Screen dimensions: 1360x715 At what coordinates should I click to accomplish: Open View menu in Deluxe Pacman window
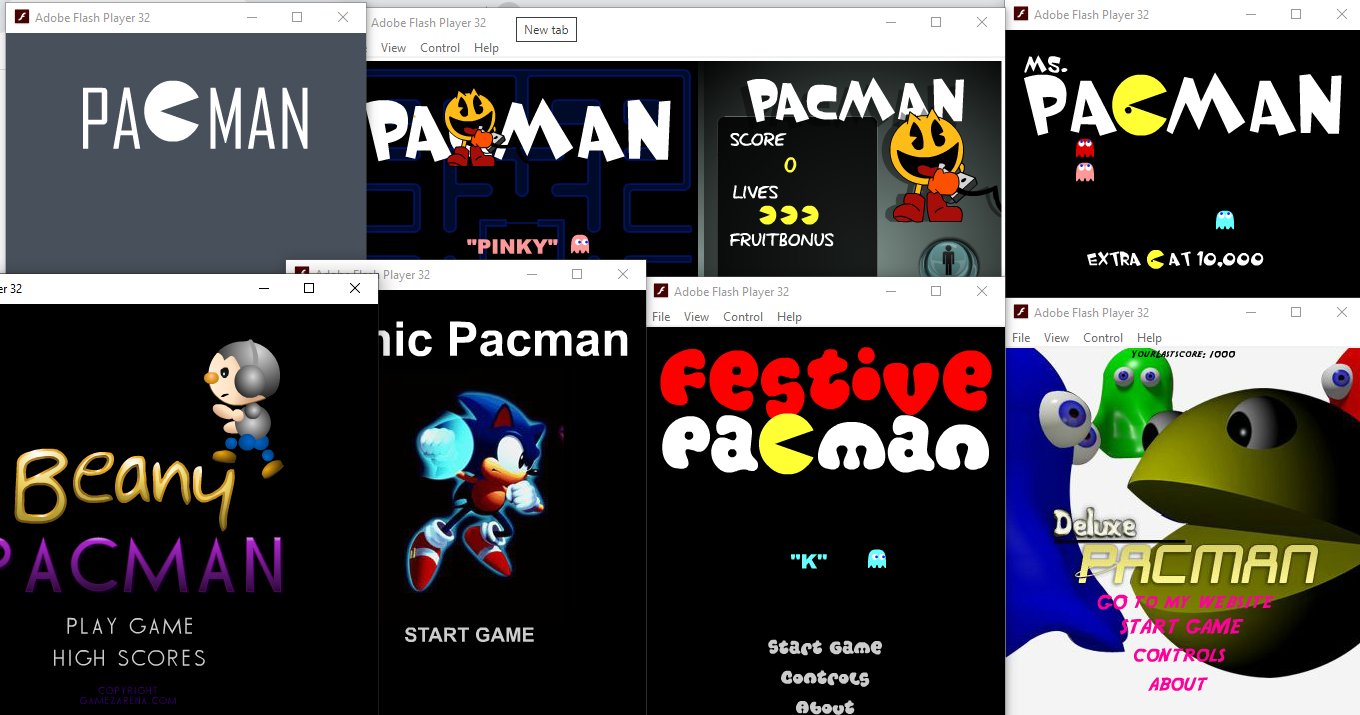[1056, 338]
